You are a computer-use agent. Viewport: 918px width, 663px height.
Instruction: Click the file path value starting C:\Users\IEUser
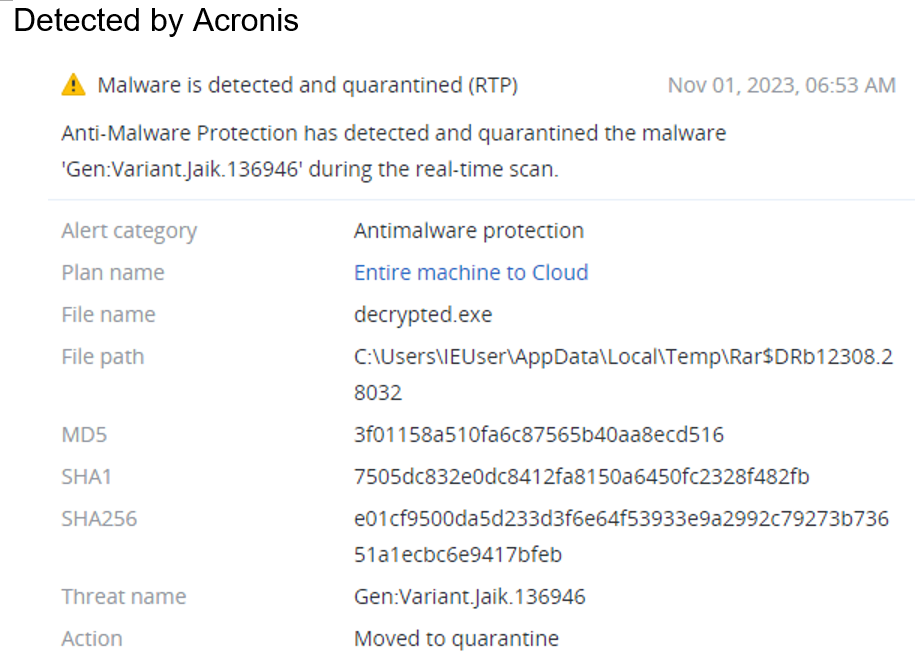623,374
